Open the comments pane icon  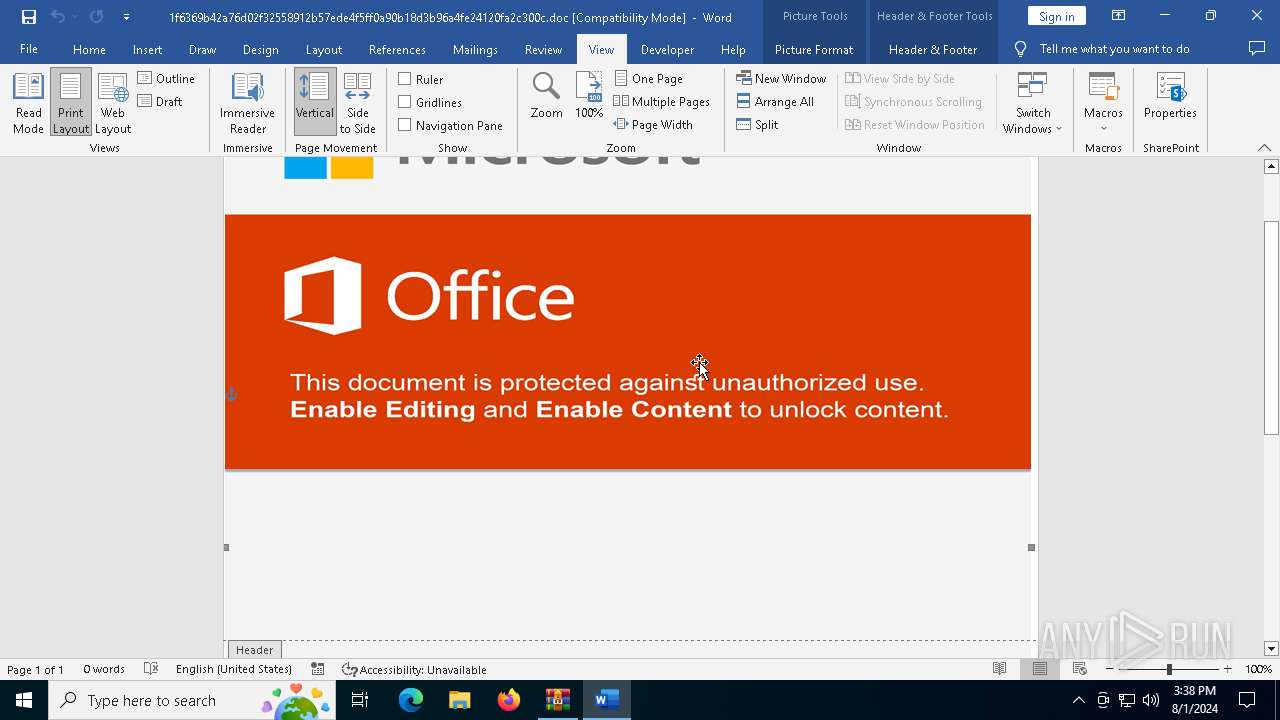1257,49
